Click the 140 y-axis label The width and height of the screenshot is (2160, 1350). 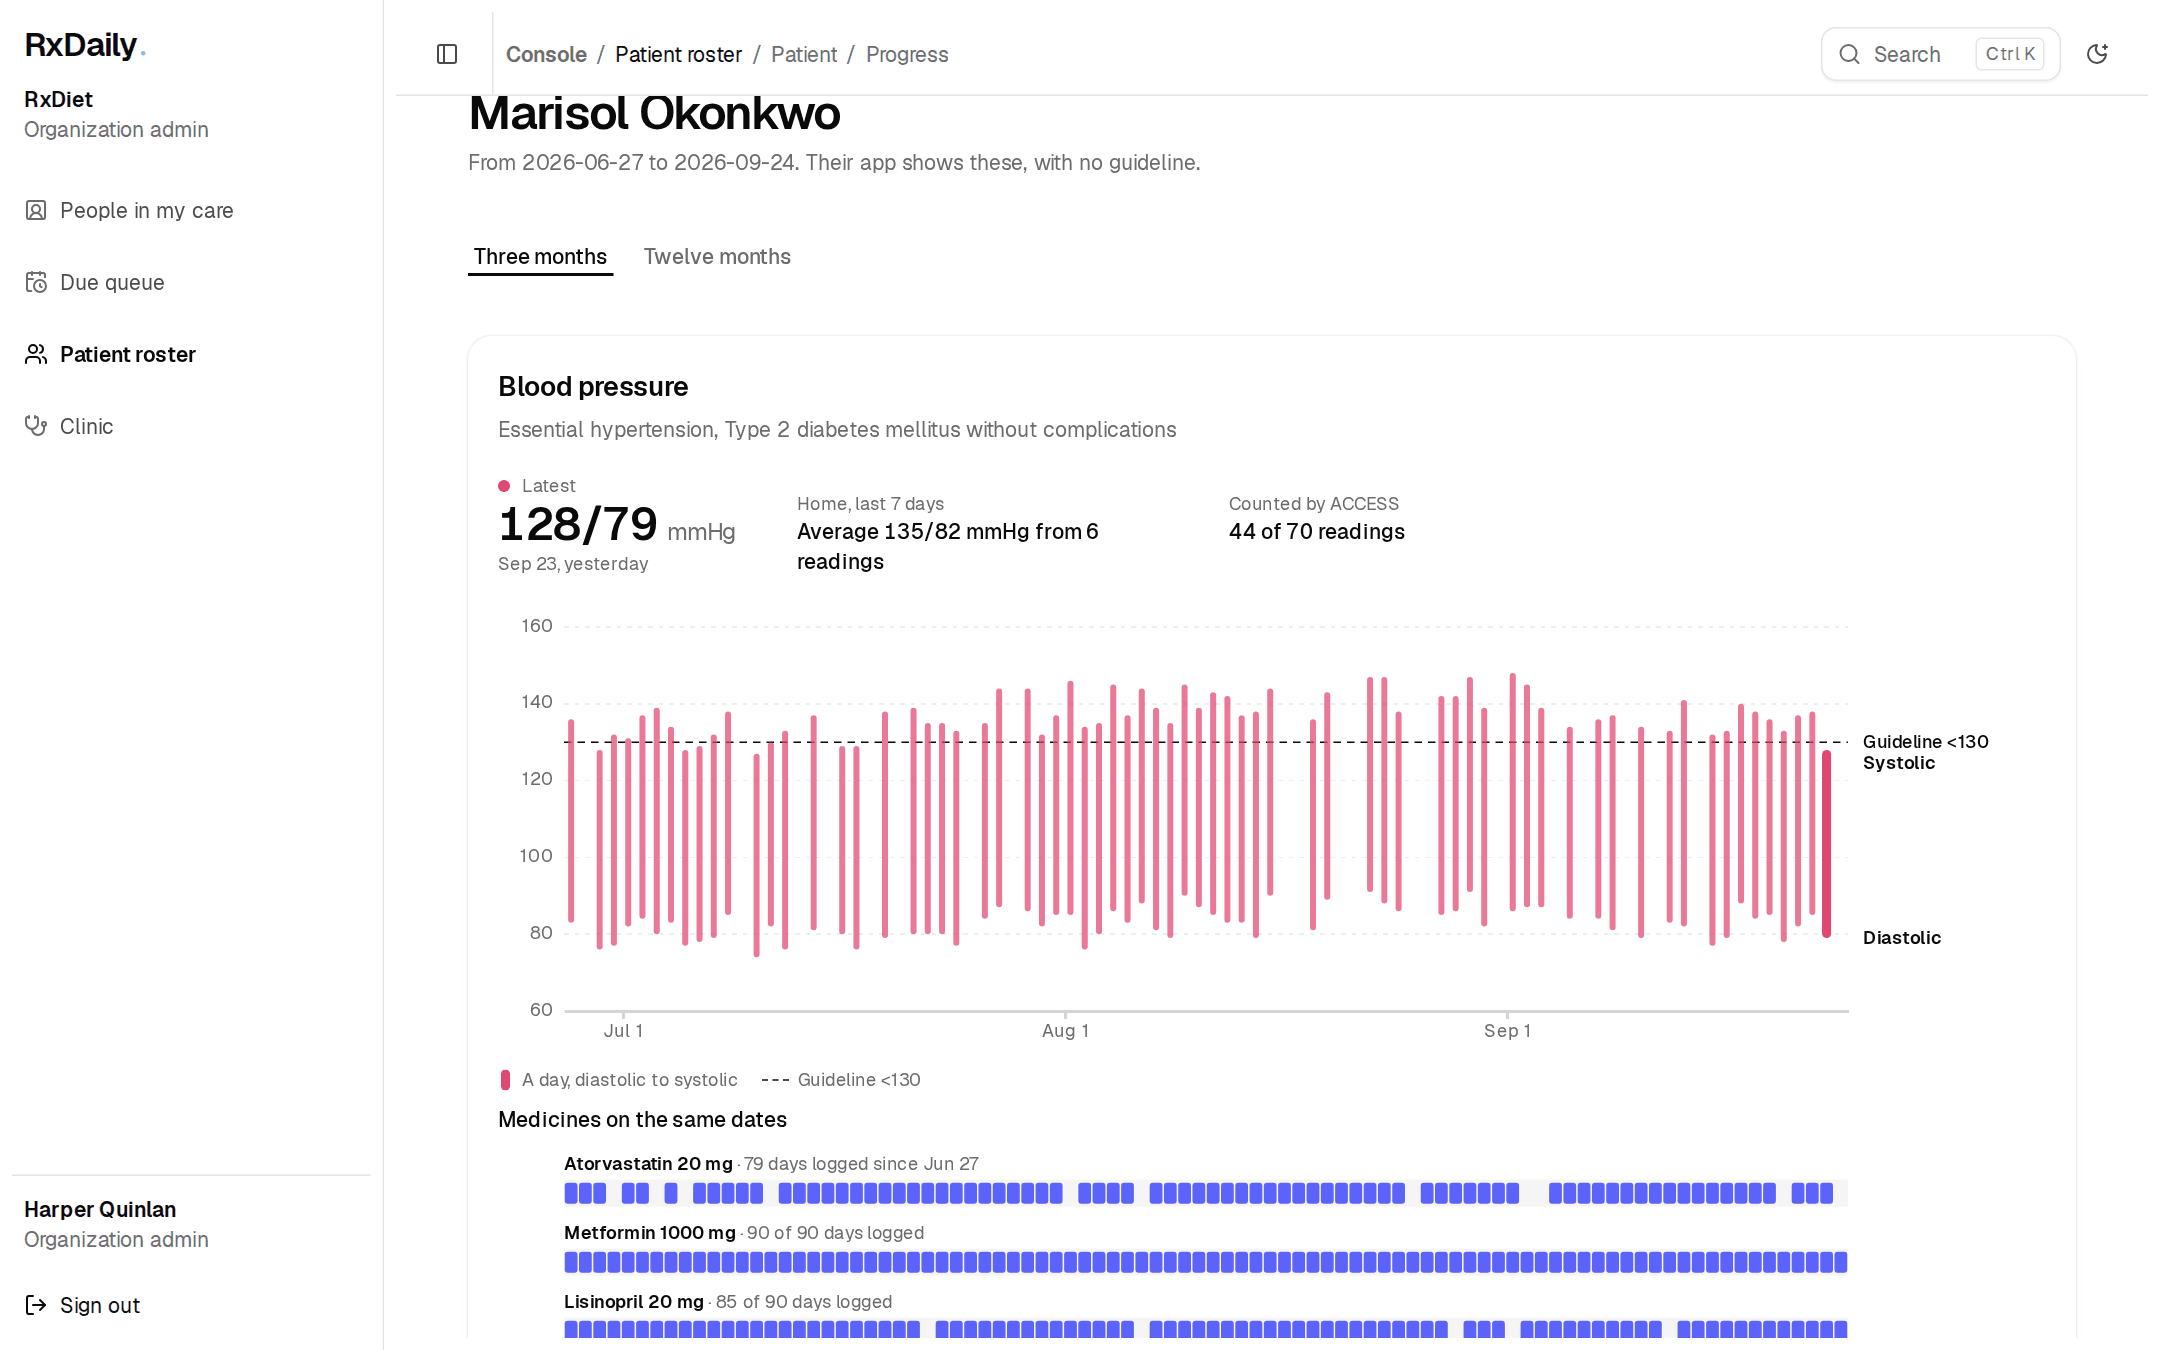click(537, 702)
